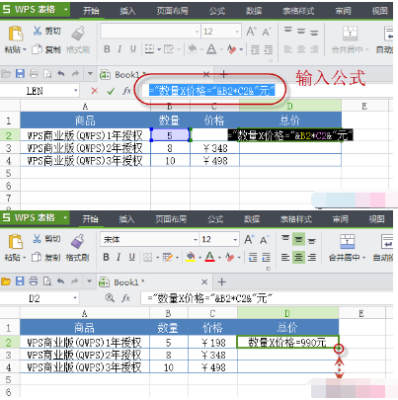Click 剪切 cut in the 宋体 window
Viewport: 398px width, 400px height.
point(46,239)
